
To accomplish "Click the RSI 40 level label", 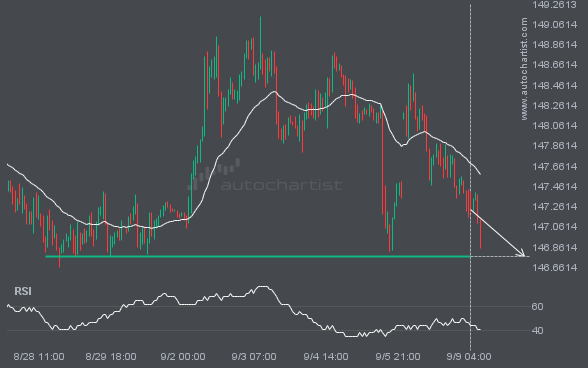I will click(x=537, y=330).
